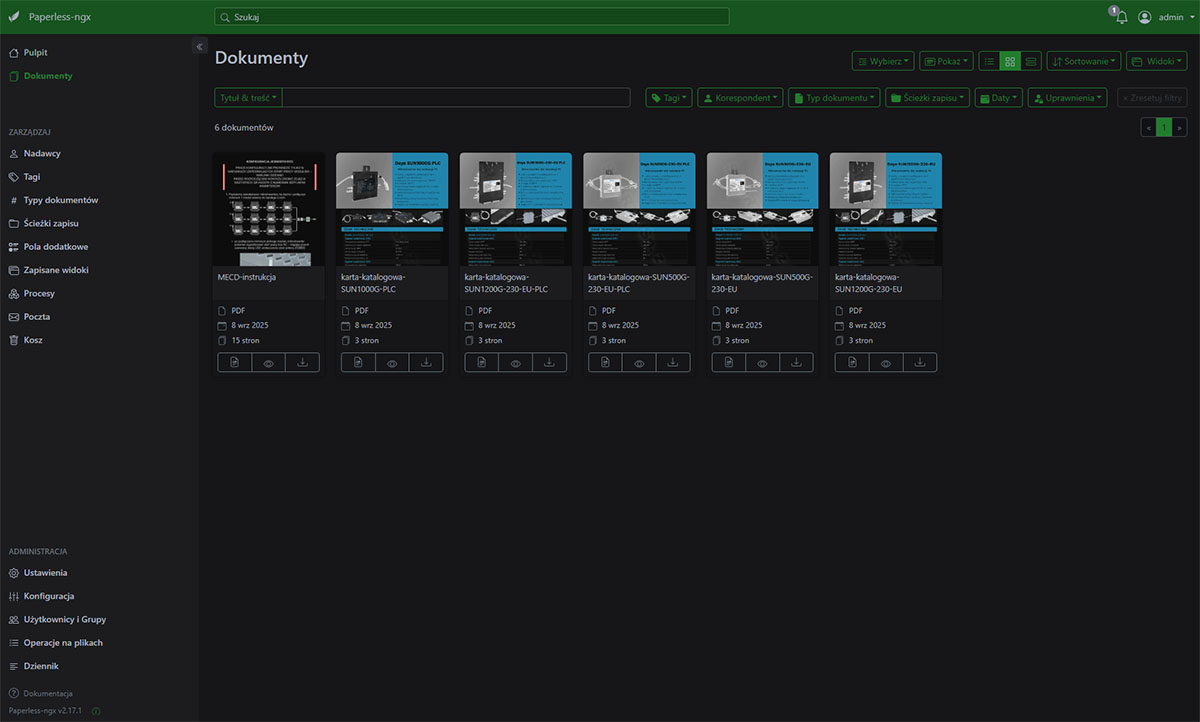
Task: Switch to the large cards view
Action: point(1031,61)
